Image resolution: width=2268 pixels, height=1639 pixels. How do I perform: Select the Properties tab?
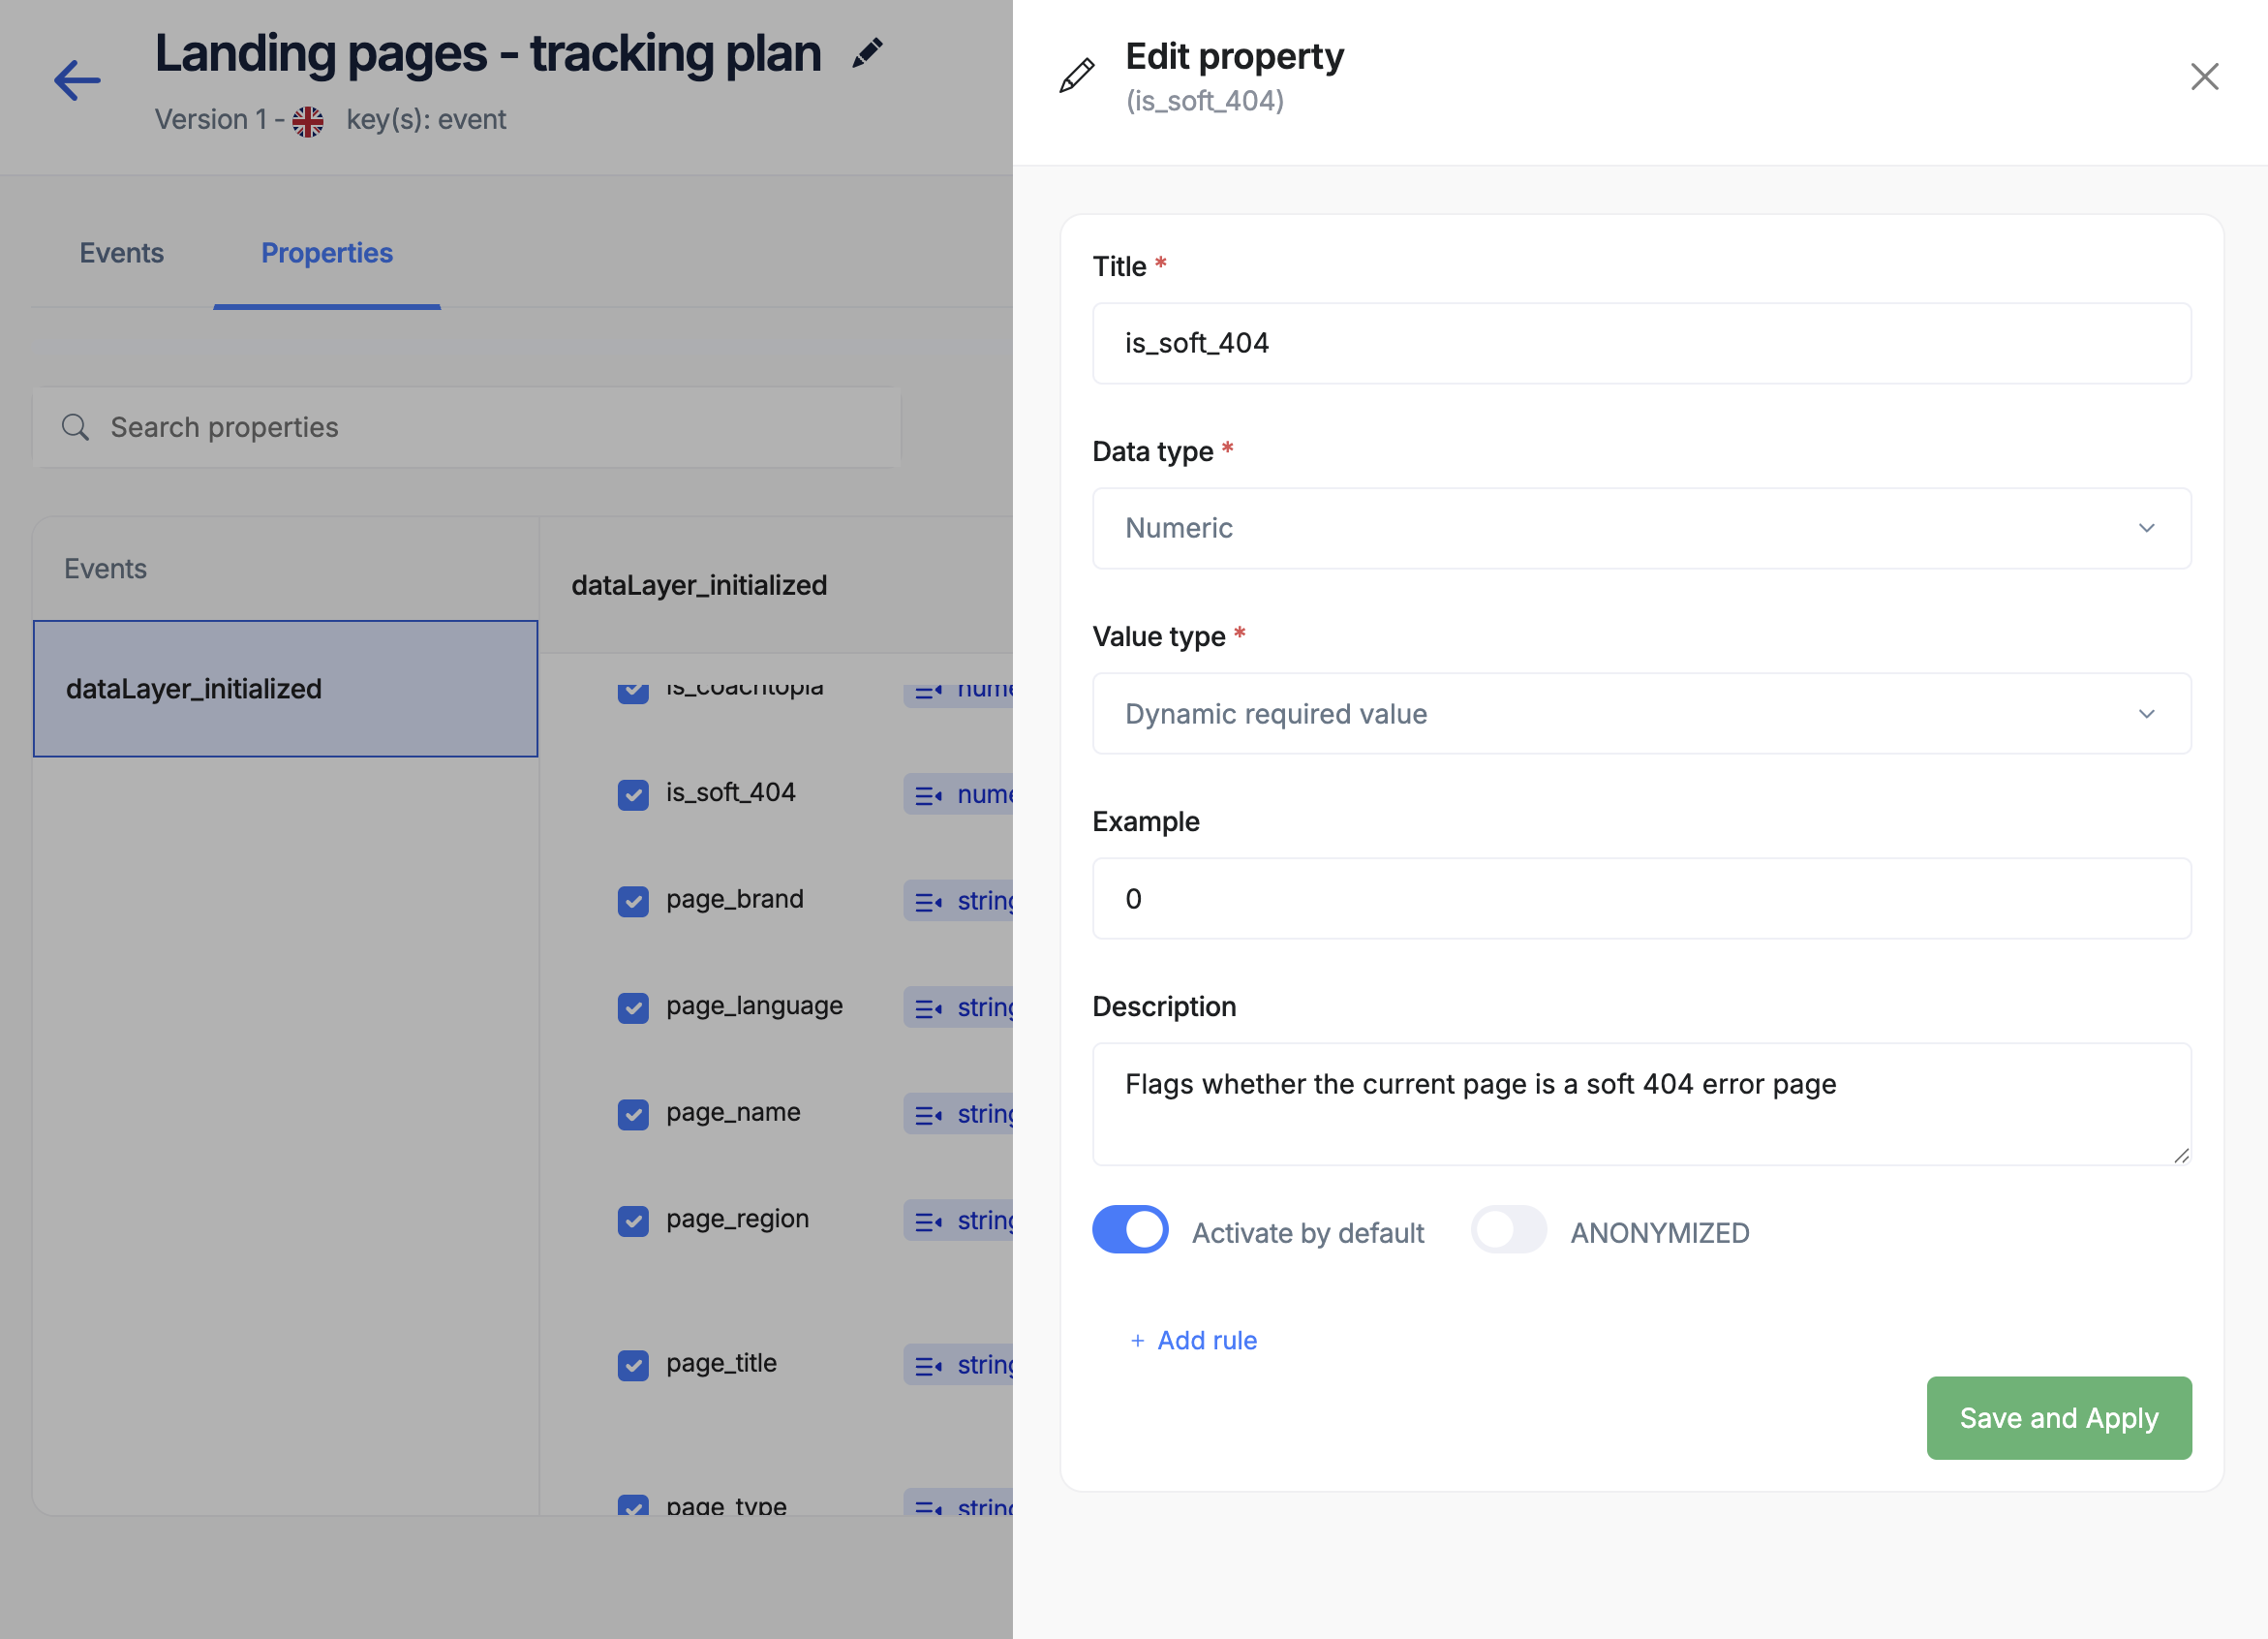327,253
